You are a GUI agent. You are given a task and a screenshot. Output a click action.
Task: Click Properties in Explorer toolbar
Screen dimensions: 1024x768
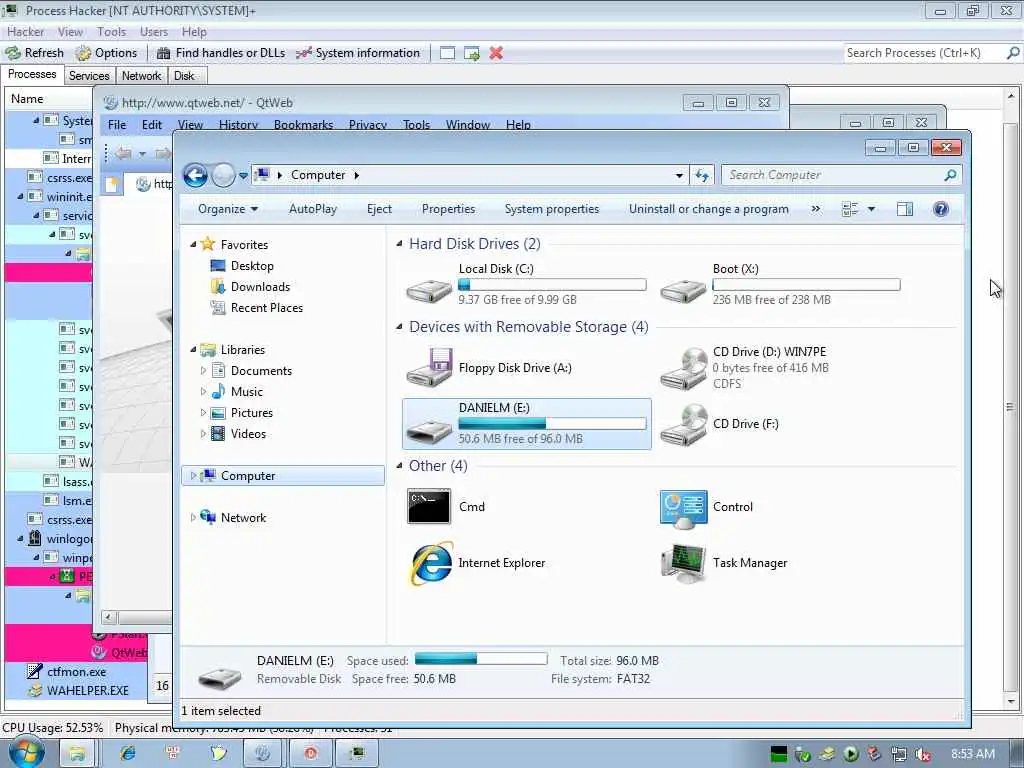click(449, 209)
